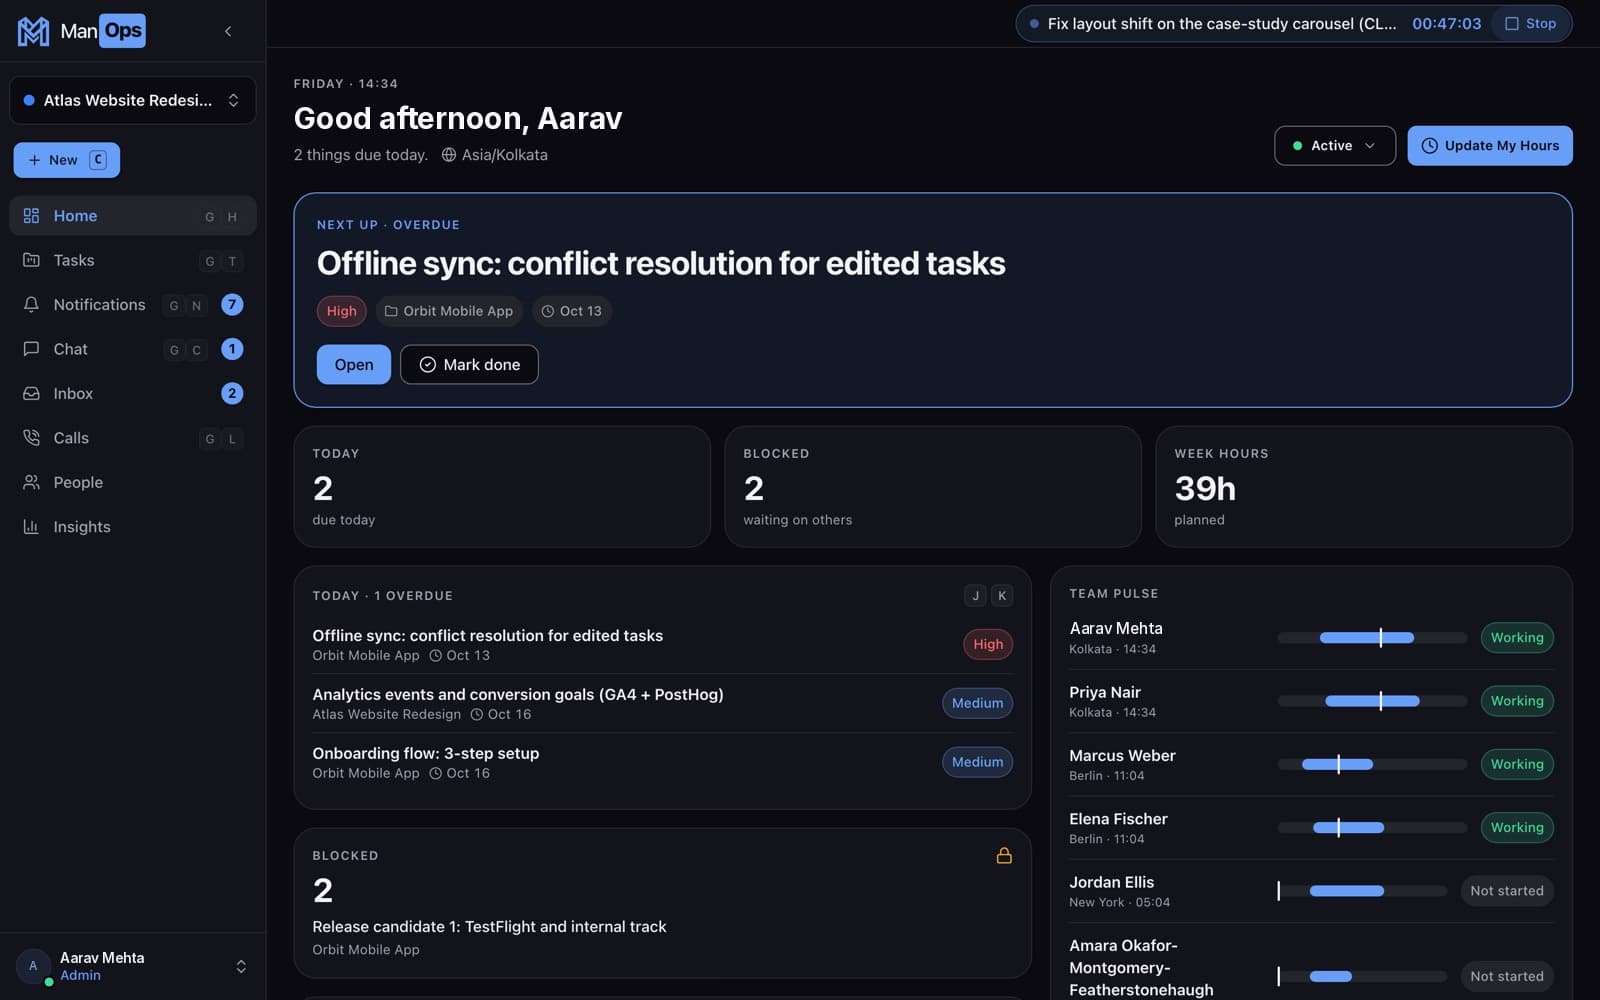Click the Inbox badge showing 2
Screen dimensions: 1600x1000
tap(232, 394)
